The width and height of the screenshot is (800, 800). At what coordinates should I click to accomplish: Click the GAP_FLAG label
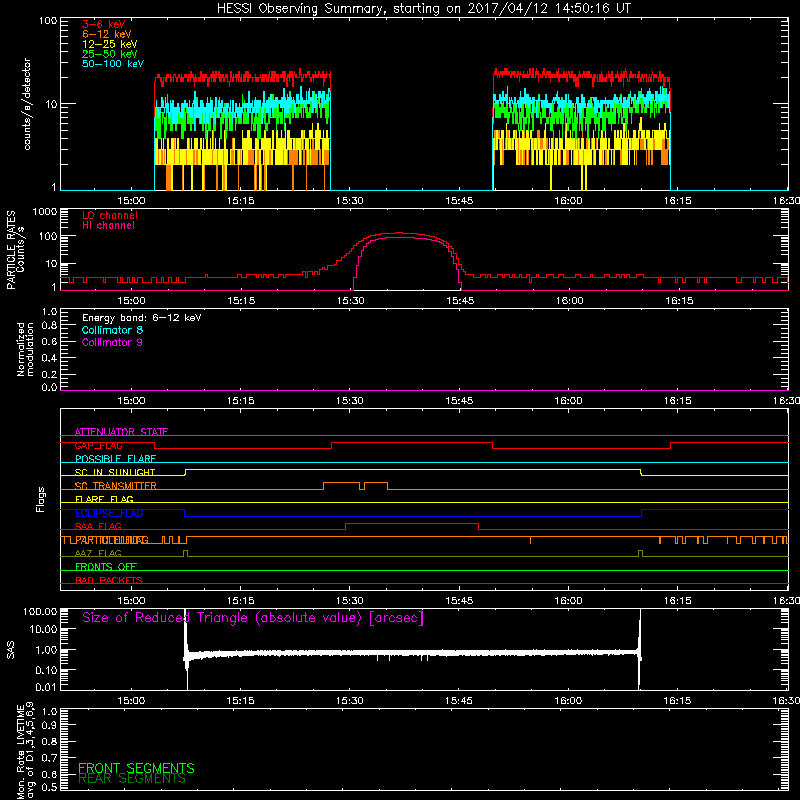[98, 445]
